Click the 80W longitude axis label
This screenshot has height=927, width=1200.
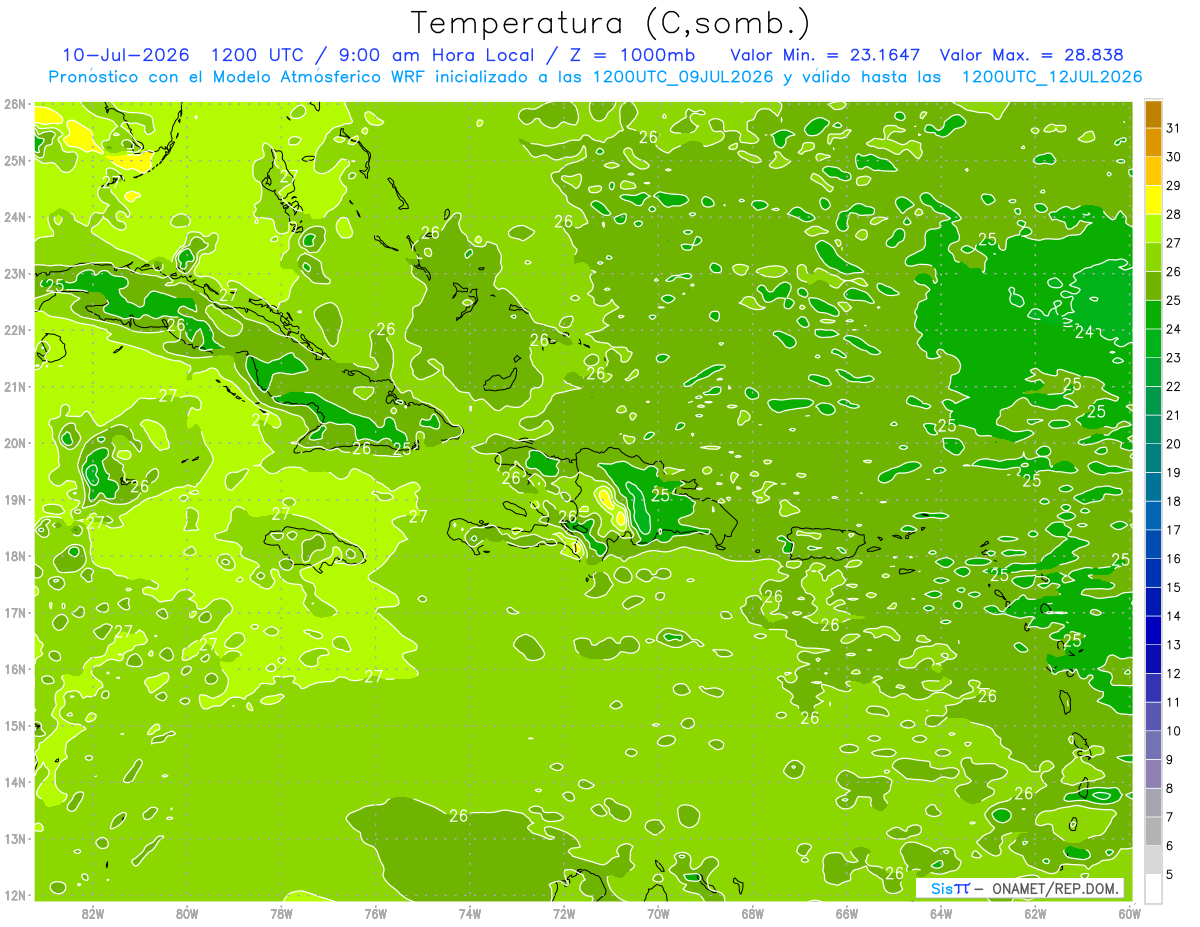(187, 913)
